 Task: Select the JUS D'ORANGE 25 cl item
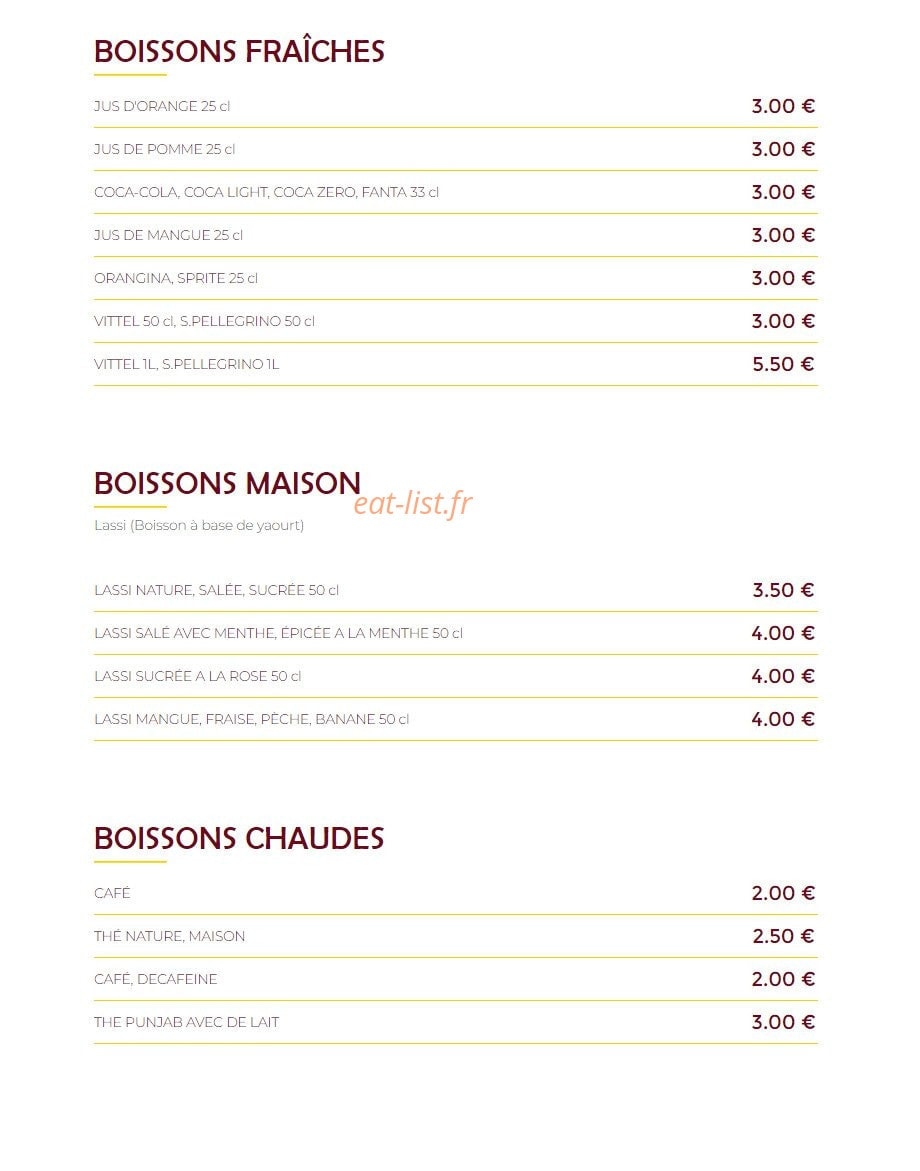point(162,106)
